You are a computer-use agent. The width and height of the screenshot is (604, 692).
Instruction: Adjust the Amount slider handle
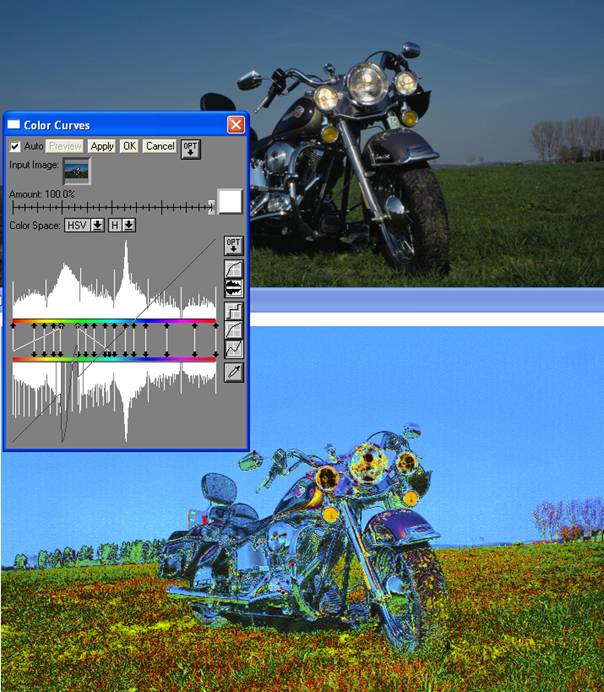pyautogui.click(x=212, y=207)
